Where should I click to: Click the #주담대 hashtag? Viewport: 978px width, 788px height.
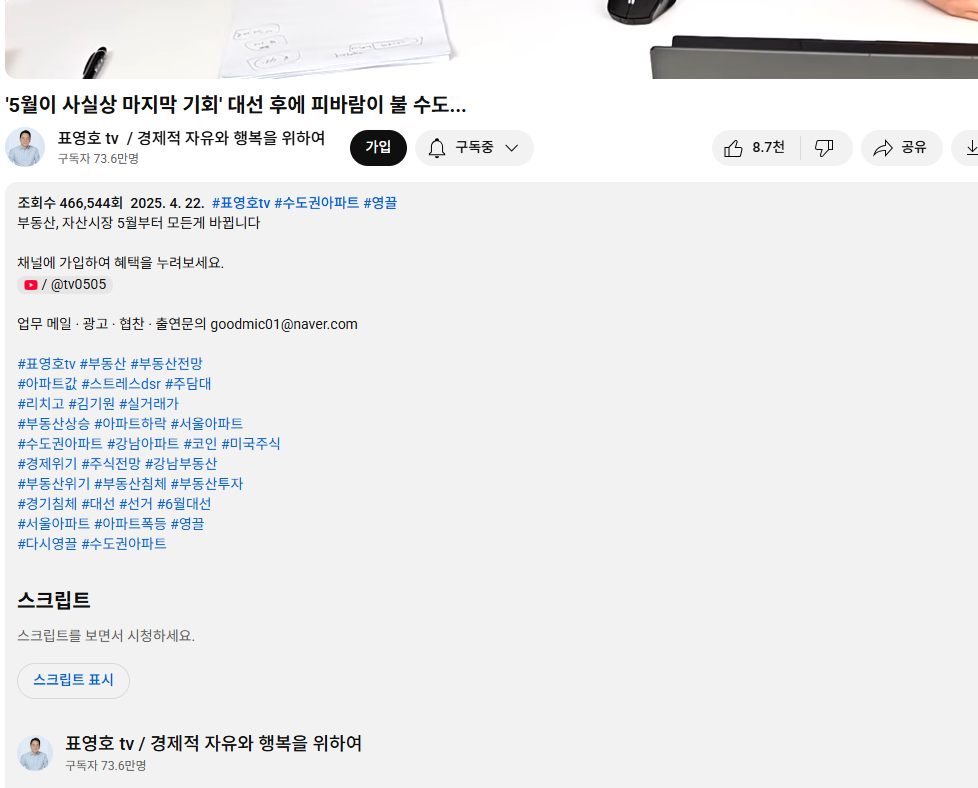click(188, 384)
